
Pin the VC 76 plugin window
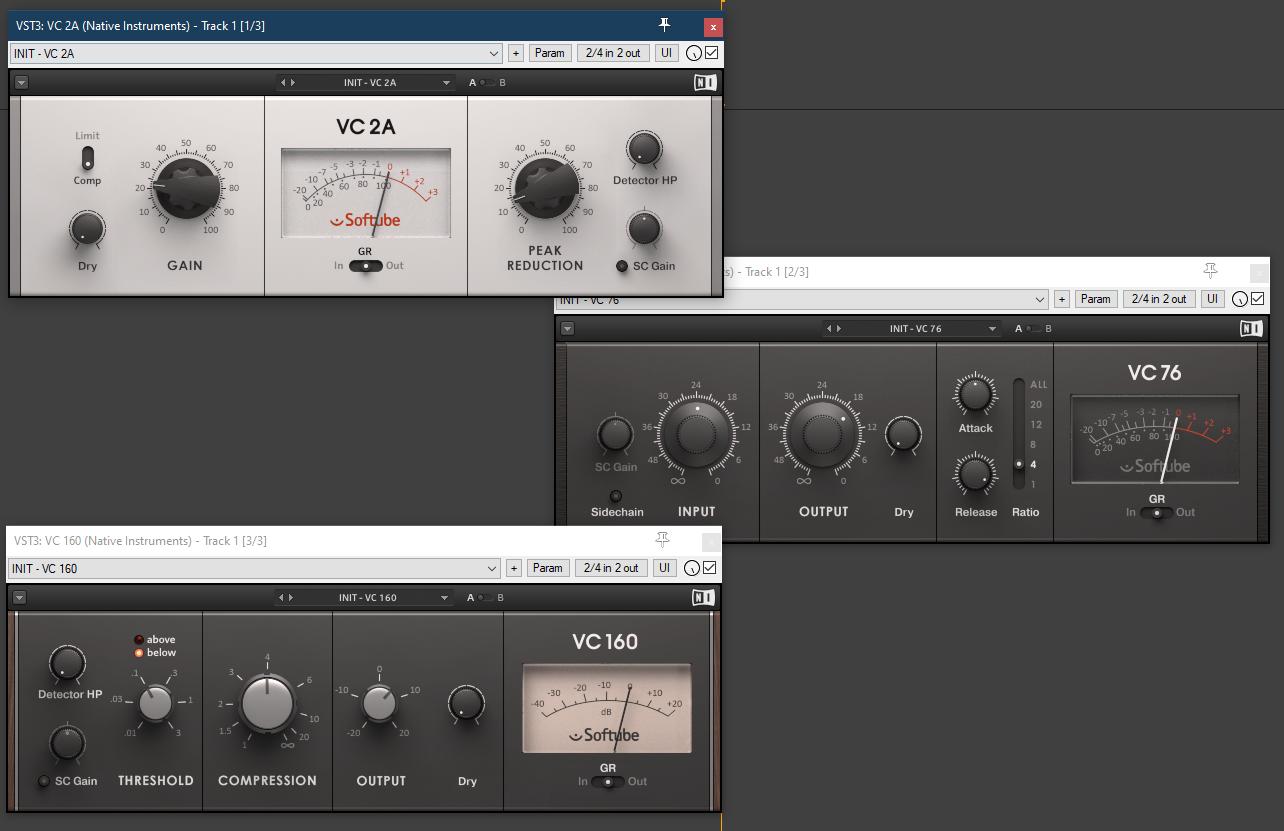1210,271
